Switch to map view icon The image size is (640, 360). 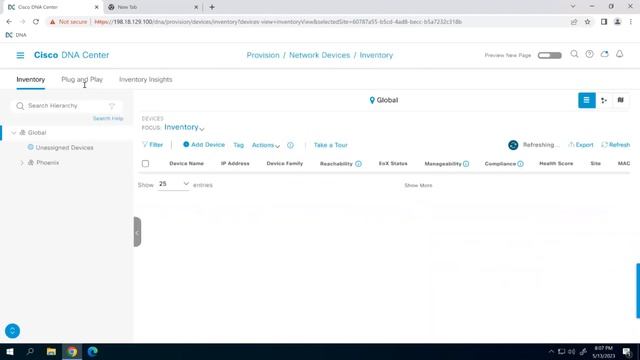point(620,100)
